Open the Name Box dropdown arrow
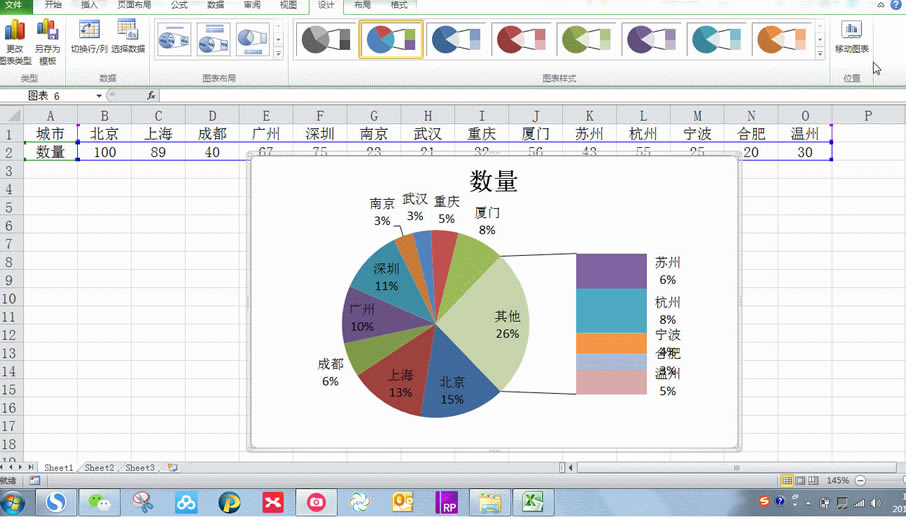906x519 pixels. tap(99, 96)
